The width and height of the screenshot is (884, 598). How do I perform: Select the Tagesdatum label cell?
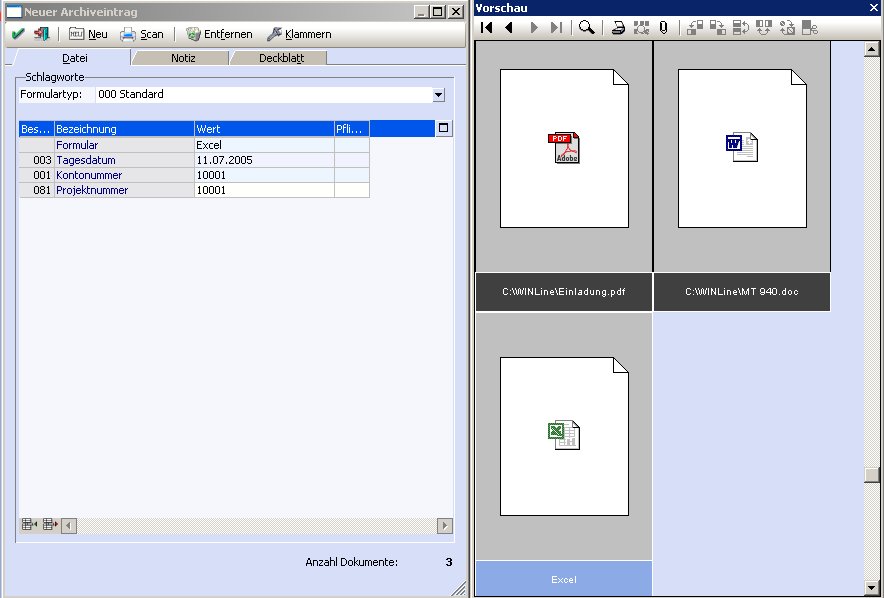coord(124,160)
